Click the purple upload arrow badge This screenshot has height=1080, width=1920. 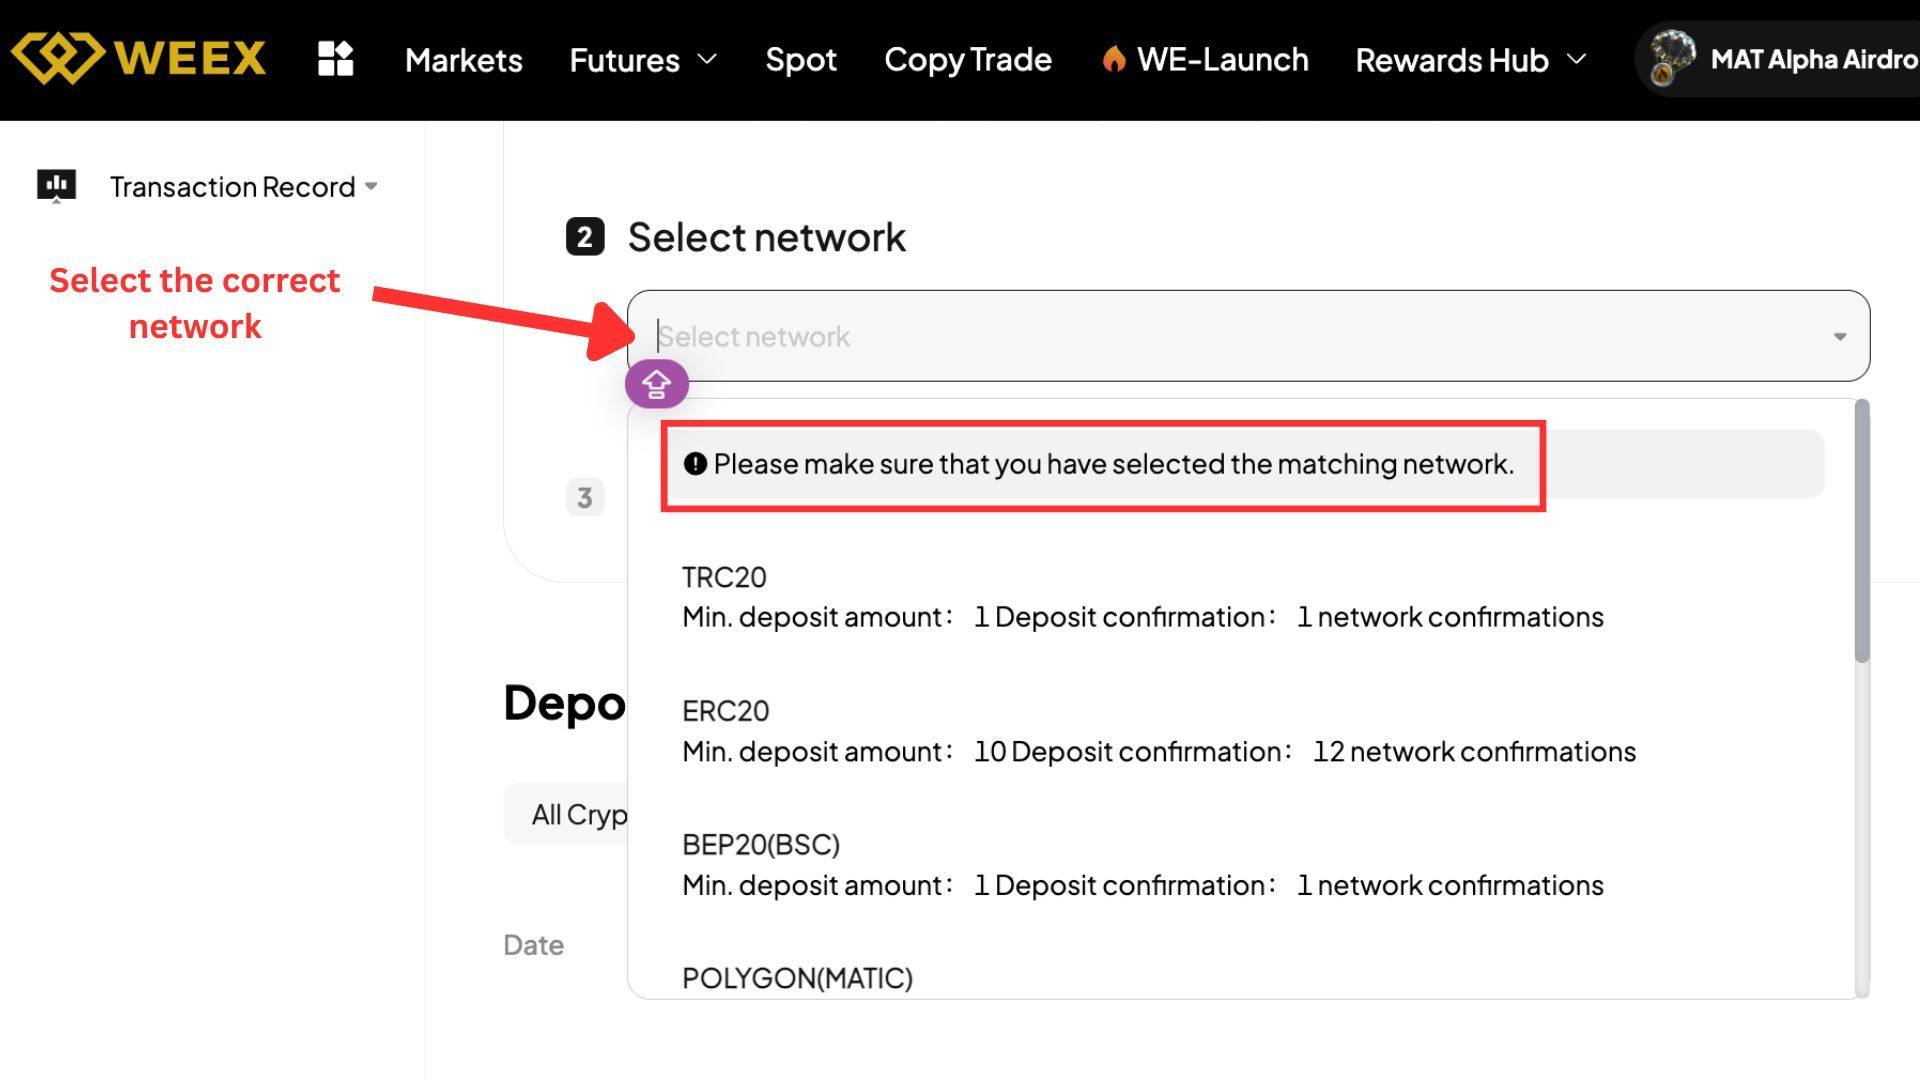click(657, 384)
